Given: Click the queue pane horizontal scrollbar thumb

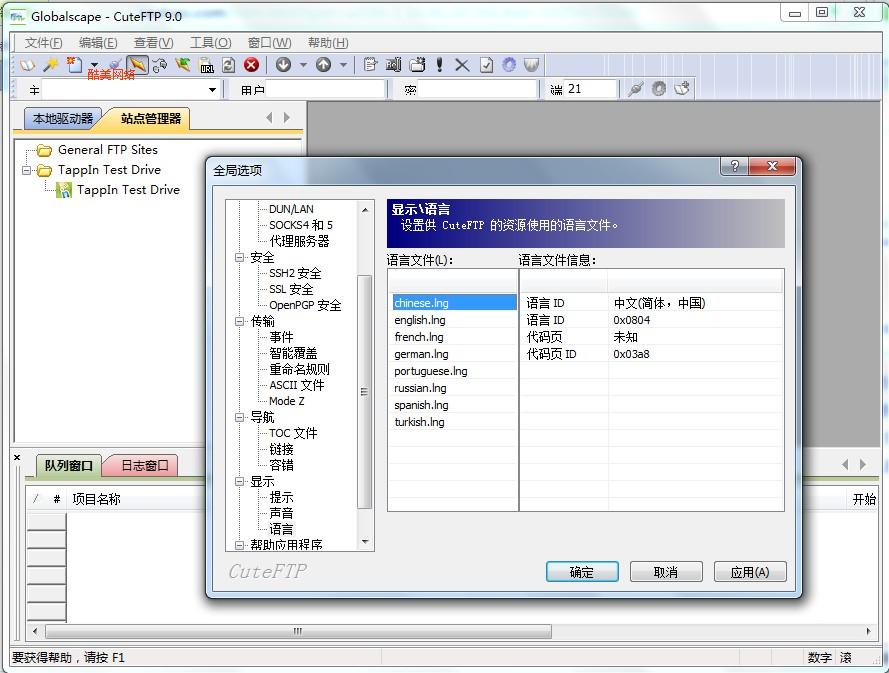Looking at the screenshot, I should coord(298,631).
